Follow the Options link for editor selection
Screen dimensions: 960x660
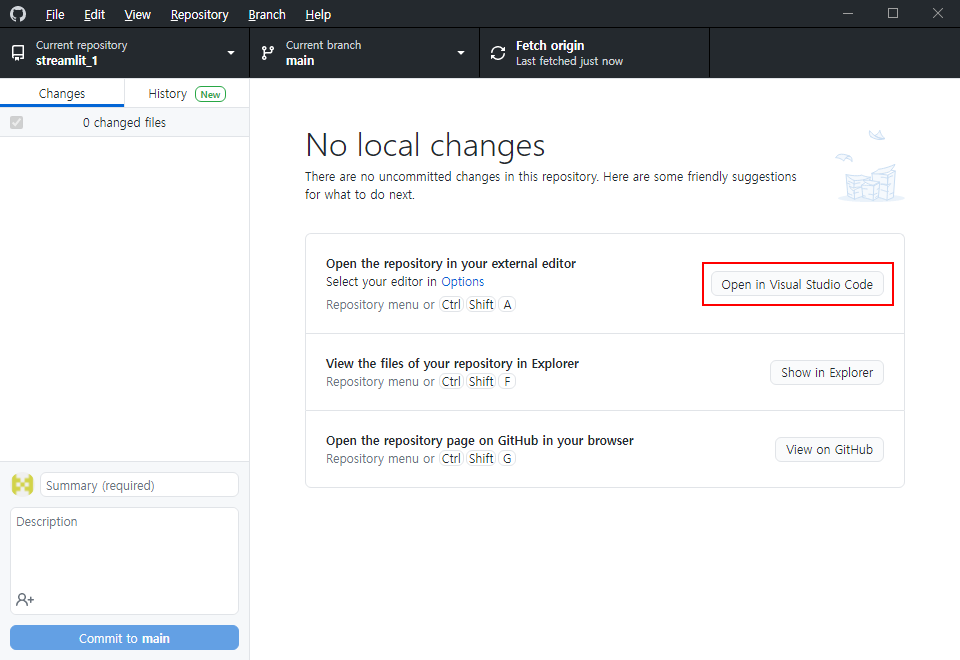(x=463, y=282)
